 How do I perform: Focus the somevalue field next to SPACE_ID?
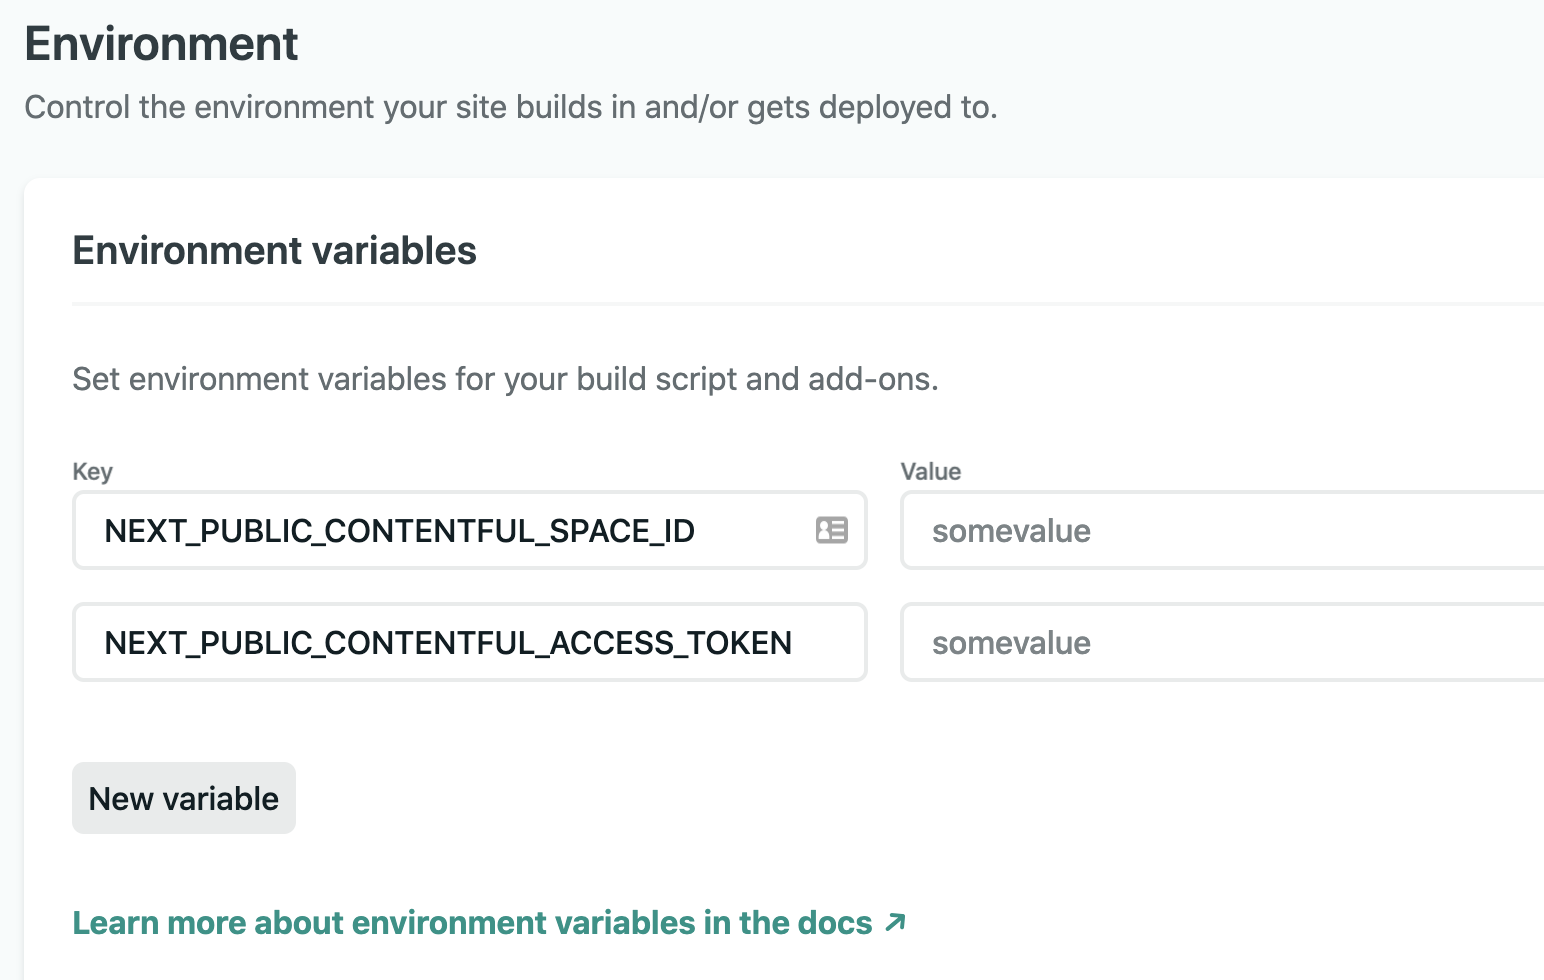[1150, 530]
